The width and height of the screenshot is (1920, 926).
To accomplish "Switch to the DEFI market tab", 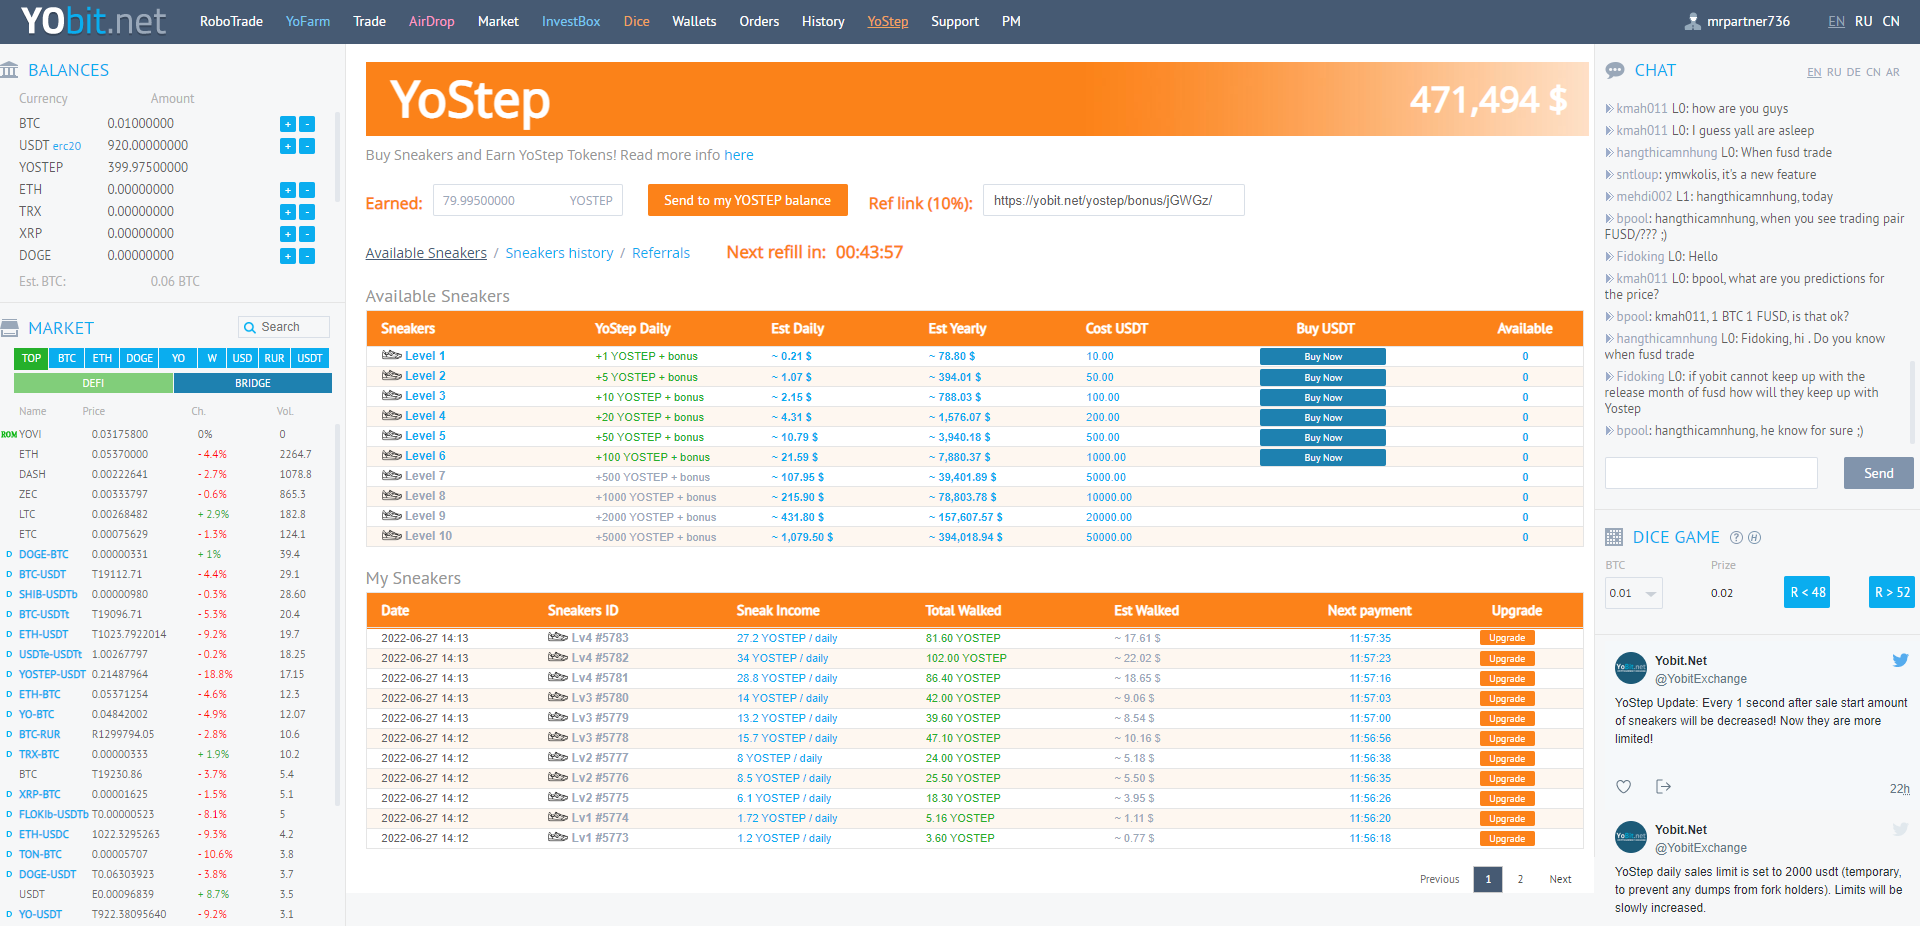I will 93,383.
